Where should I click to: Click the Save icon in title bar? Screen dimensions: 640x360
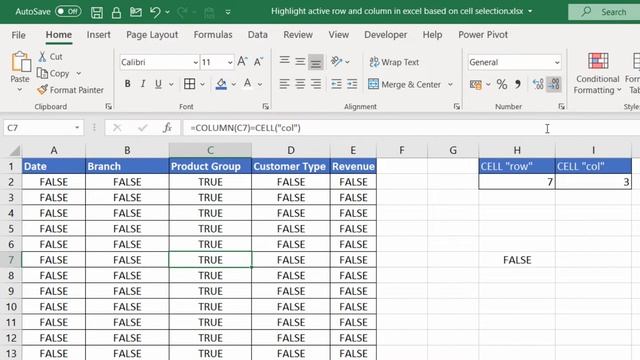[x=97, y=12]
